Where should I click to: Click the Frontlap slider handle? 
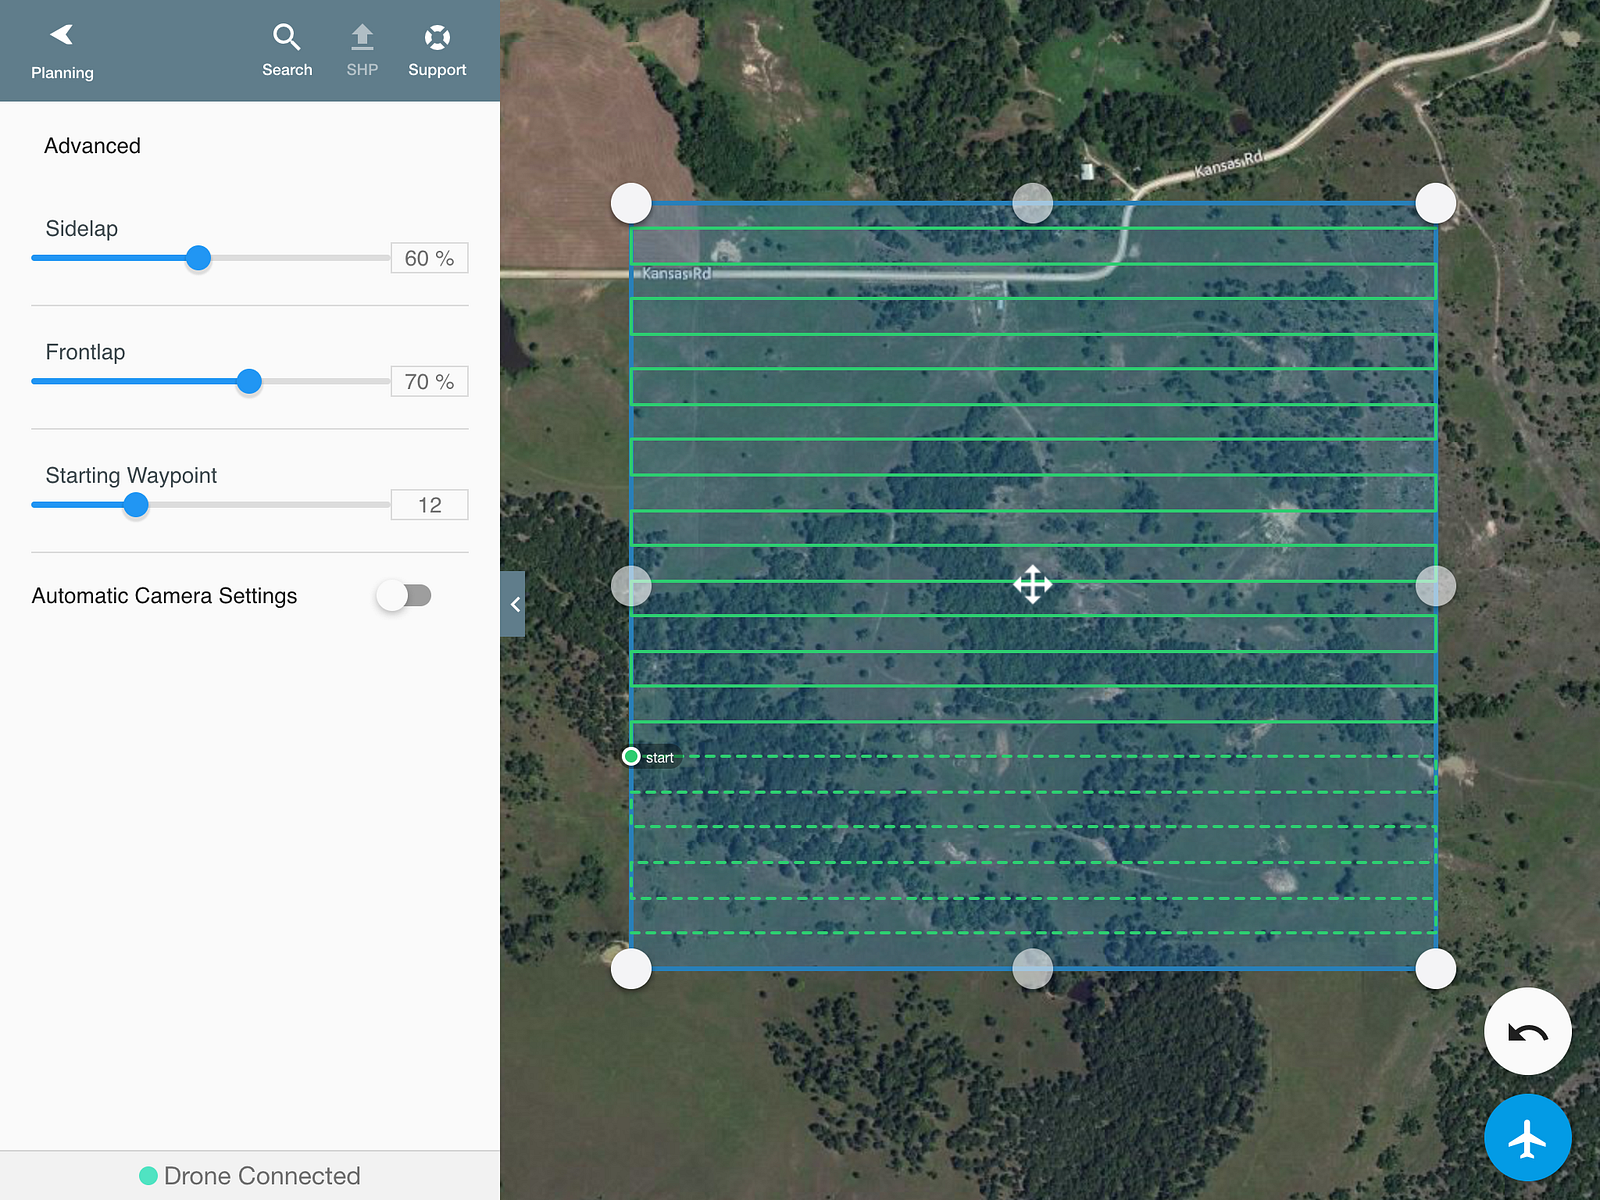[249, 381]
